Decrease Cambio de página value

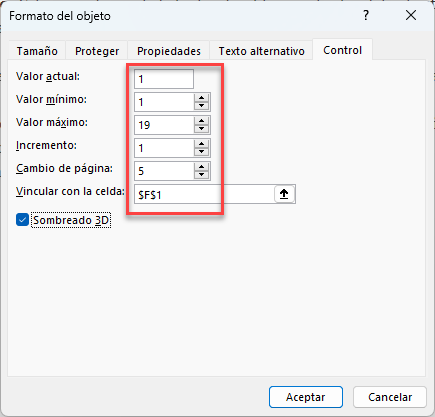201,175
